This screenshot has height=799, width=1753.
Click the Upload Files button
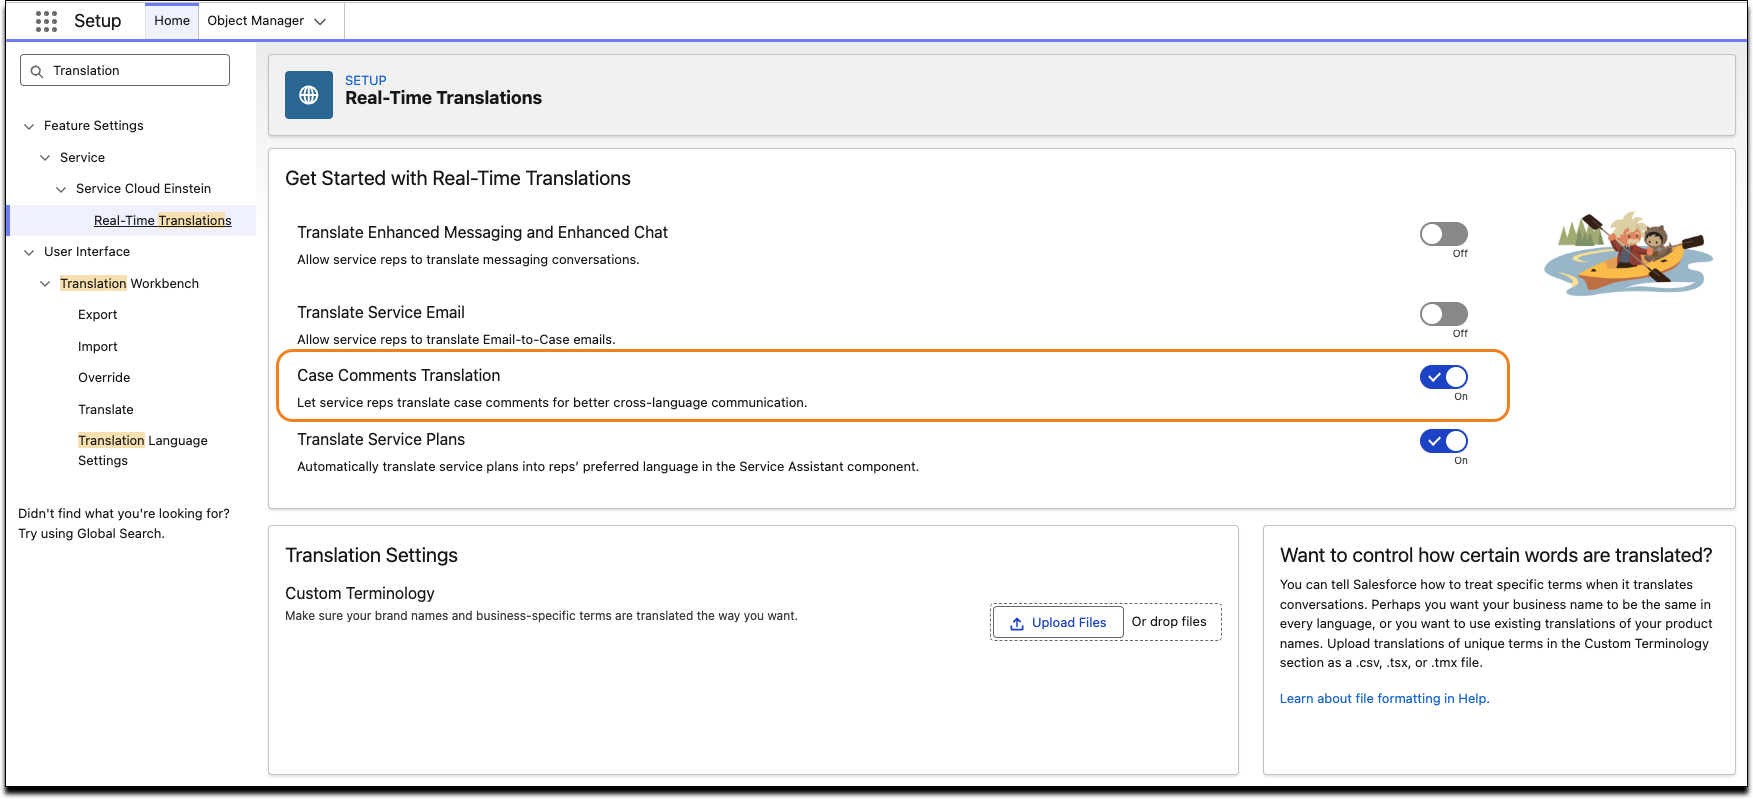(1058, 623)
